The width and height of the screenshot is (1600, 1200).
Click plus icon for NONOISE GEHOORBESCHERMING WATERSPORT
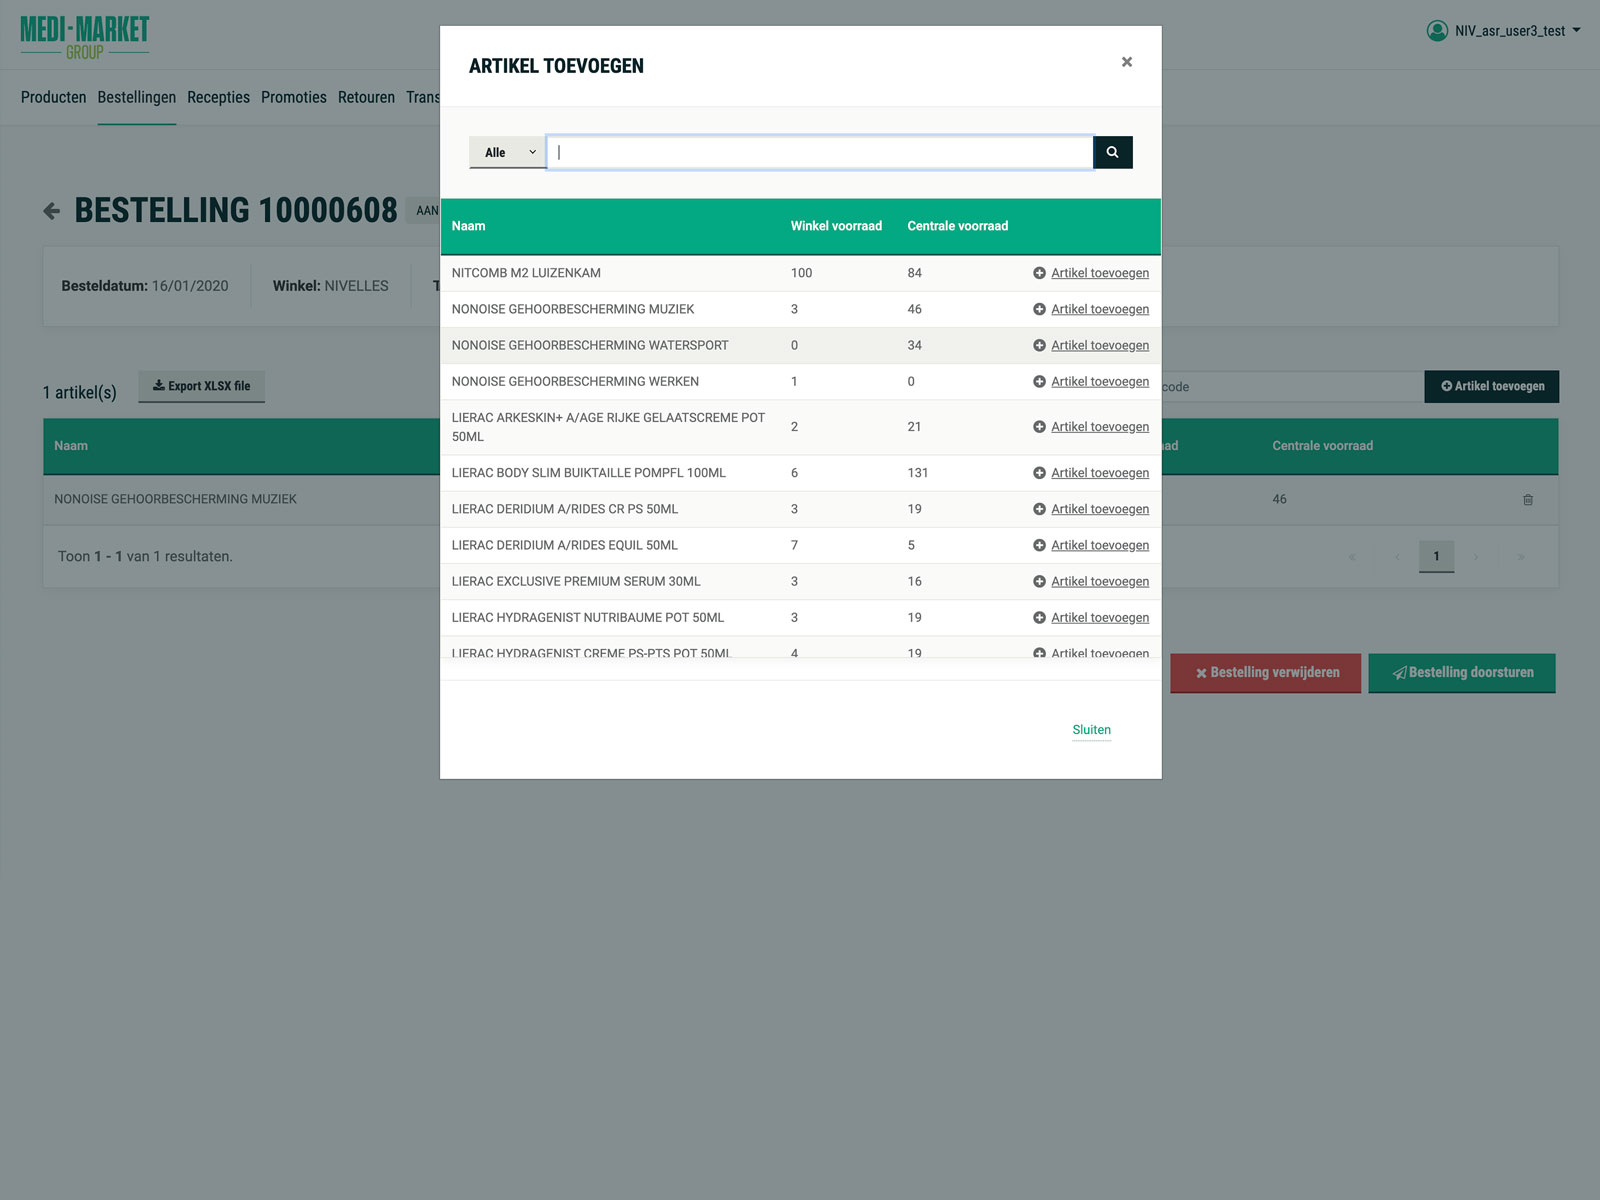coord(1039,345)
